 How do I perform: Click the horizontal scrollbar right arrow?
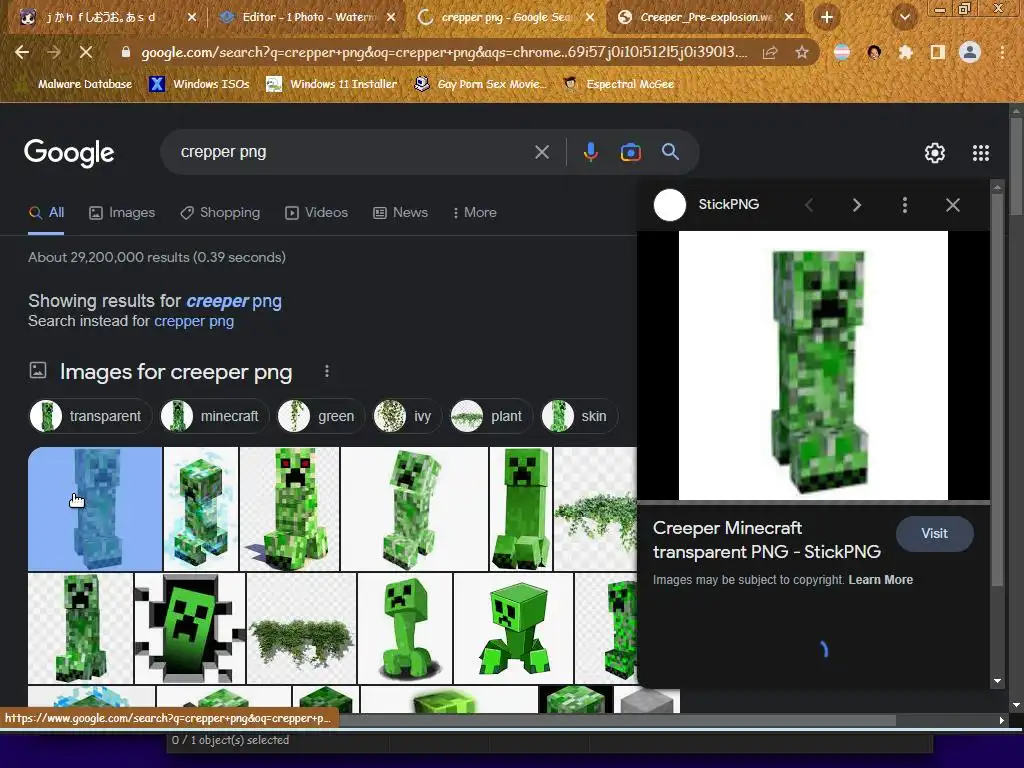tap(1001, 720)
